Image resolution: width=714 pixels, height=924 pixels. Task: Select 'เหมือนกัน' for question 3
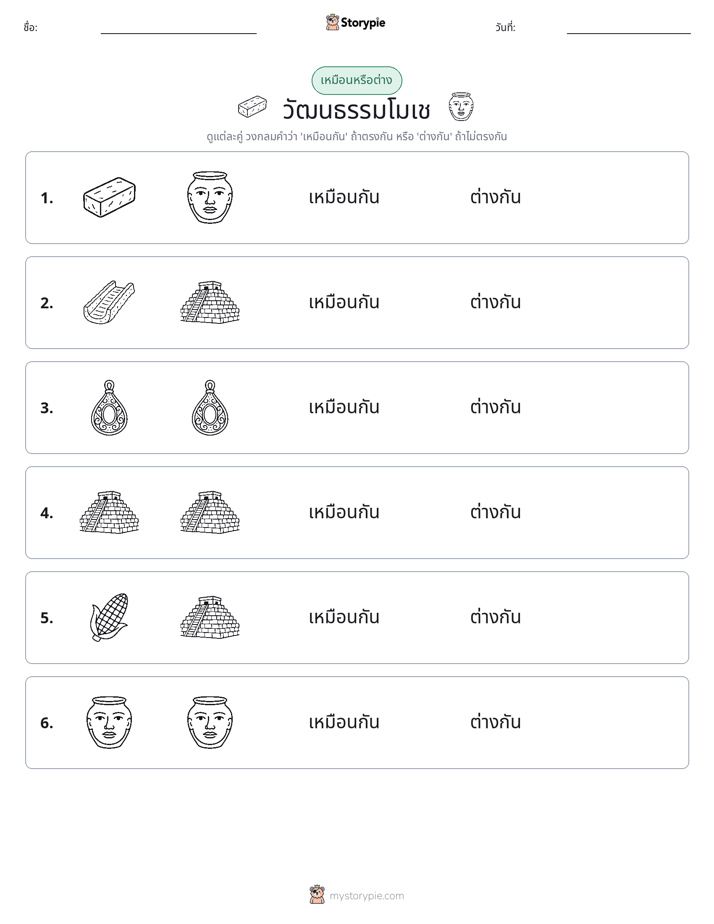click(x=344, y=408)
